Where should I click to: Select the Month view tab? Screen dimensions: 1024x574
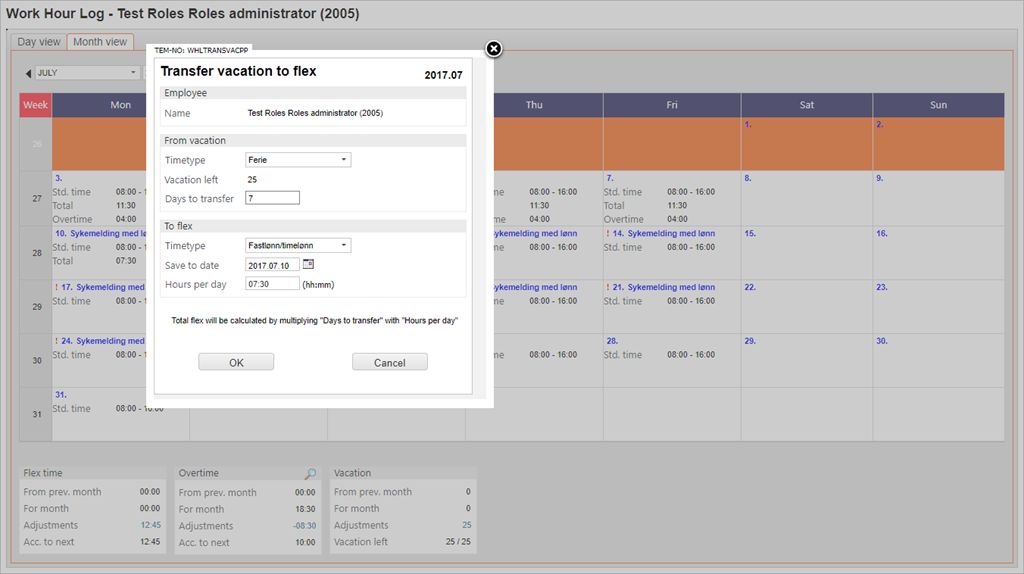100,42
